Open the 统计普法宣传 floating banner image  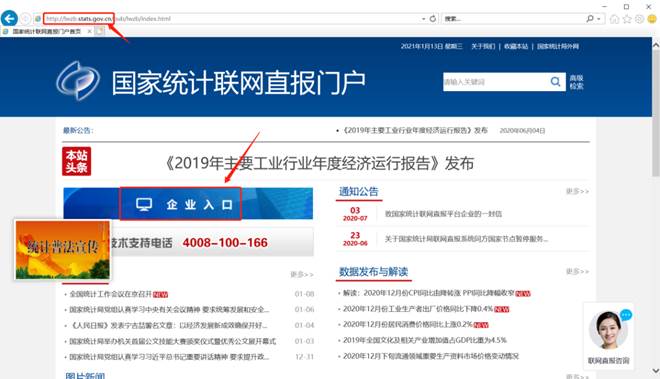point(63,249)
